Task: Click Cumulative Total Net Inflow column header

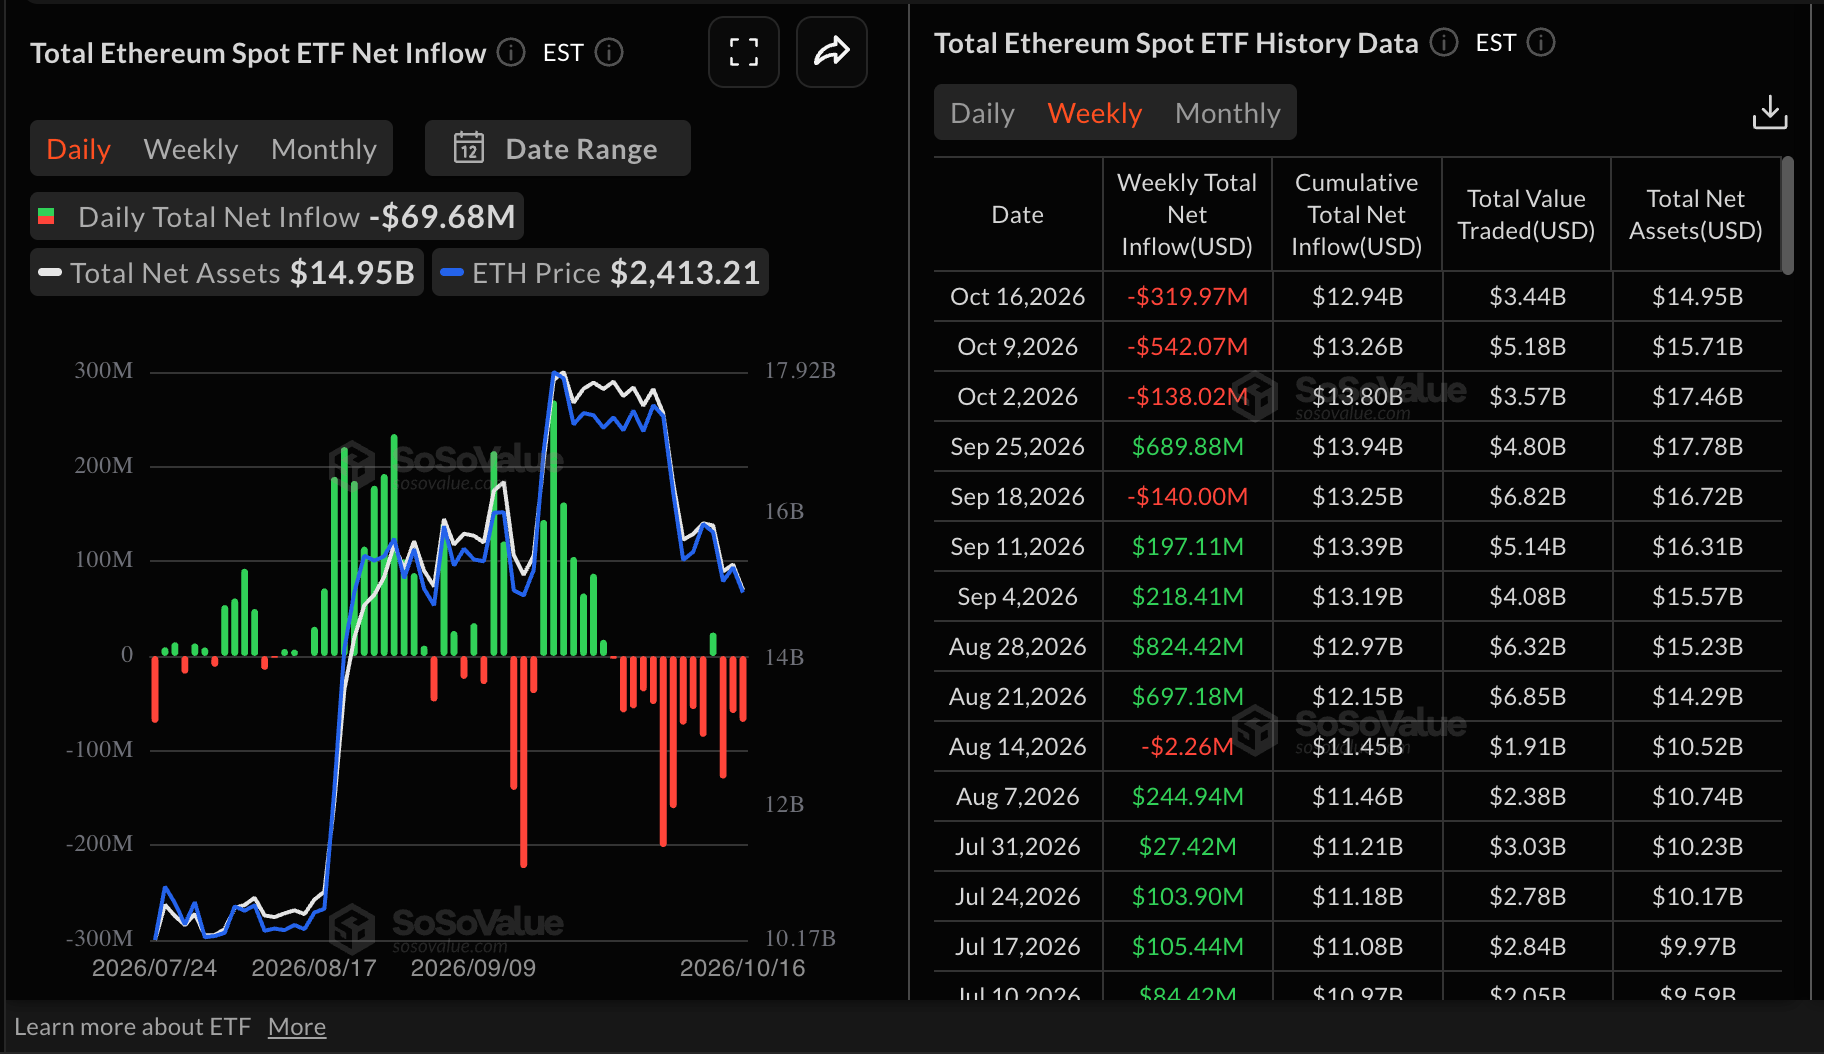Action: click(x=1357, y=214)
